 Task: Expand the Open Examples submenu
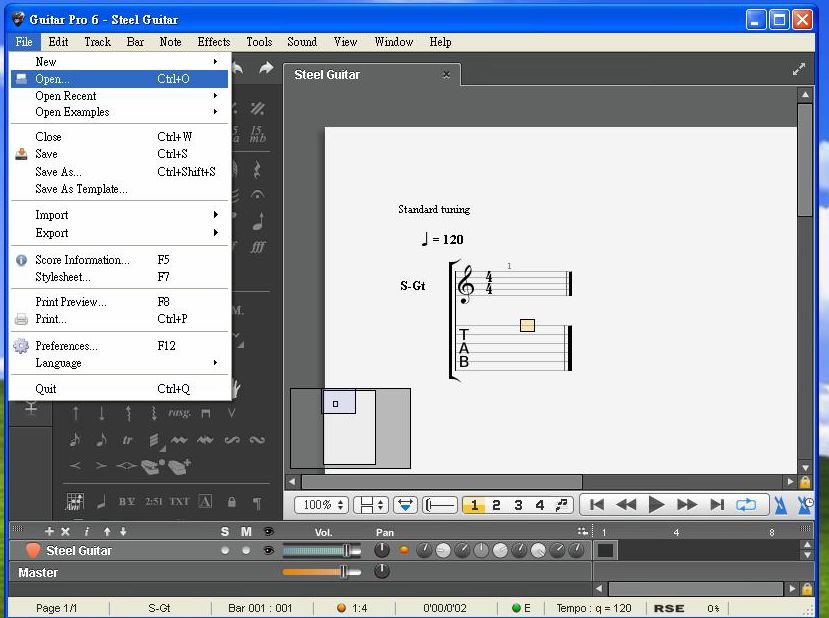click(x=119, y=112)
